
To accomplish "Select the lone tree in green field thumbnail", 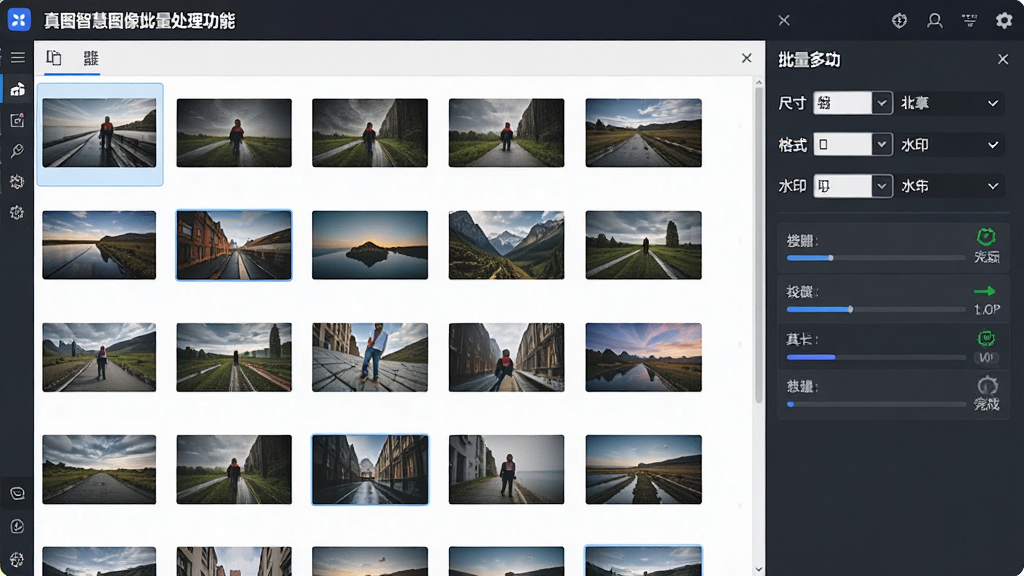I will pyautogui.click(x=643, y=245).
